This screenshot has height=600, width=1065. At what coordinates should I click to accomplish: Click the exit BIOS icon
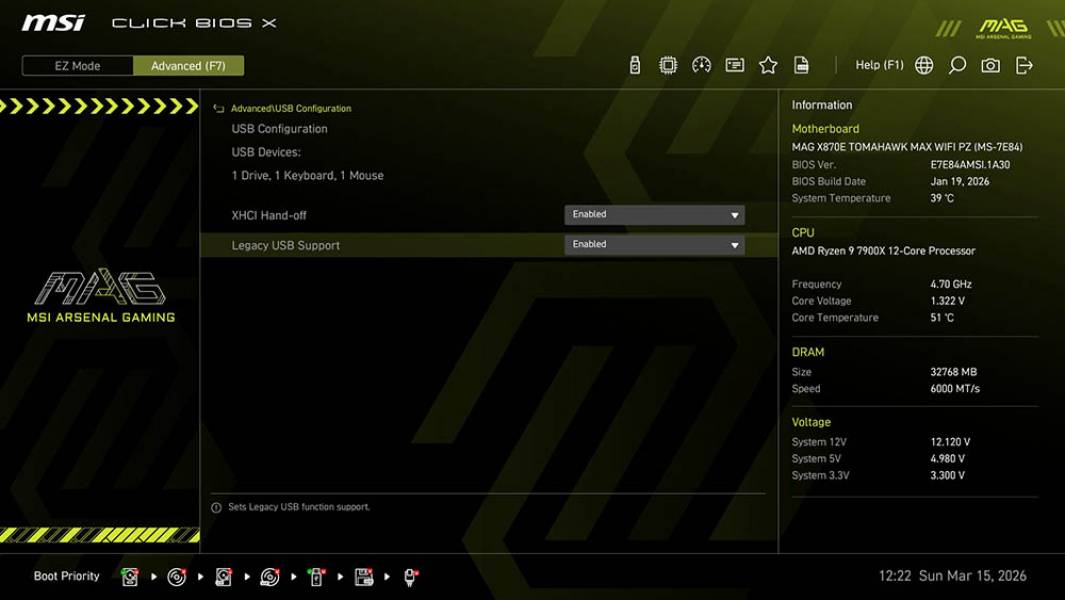point(1023,64)
